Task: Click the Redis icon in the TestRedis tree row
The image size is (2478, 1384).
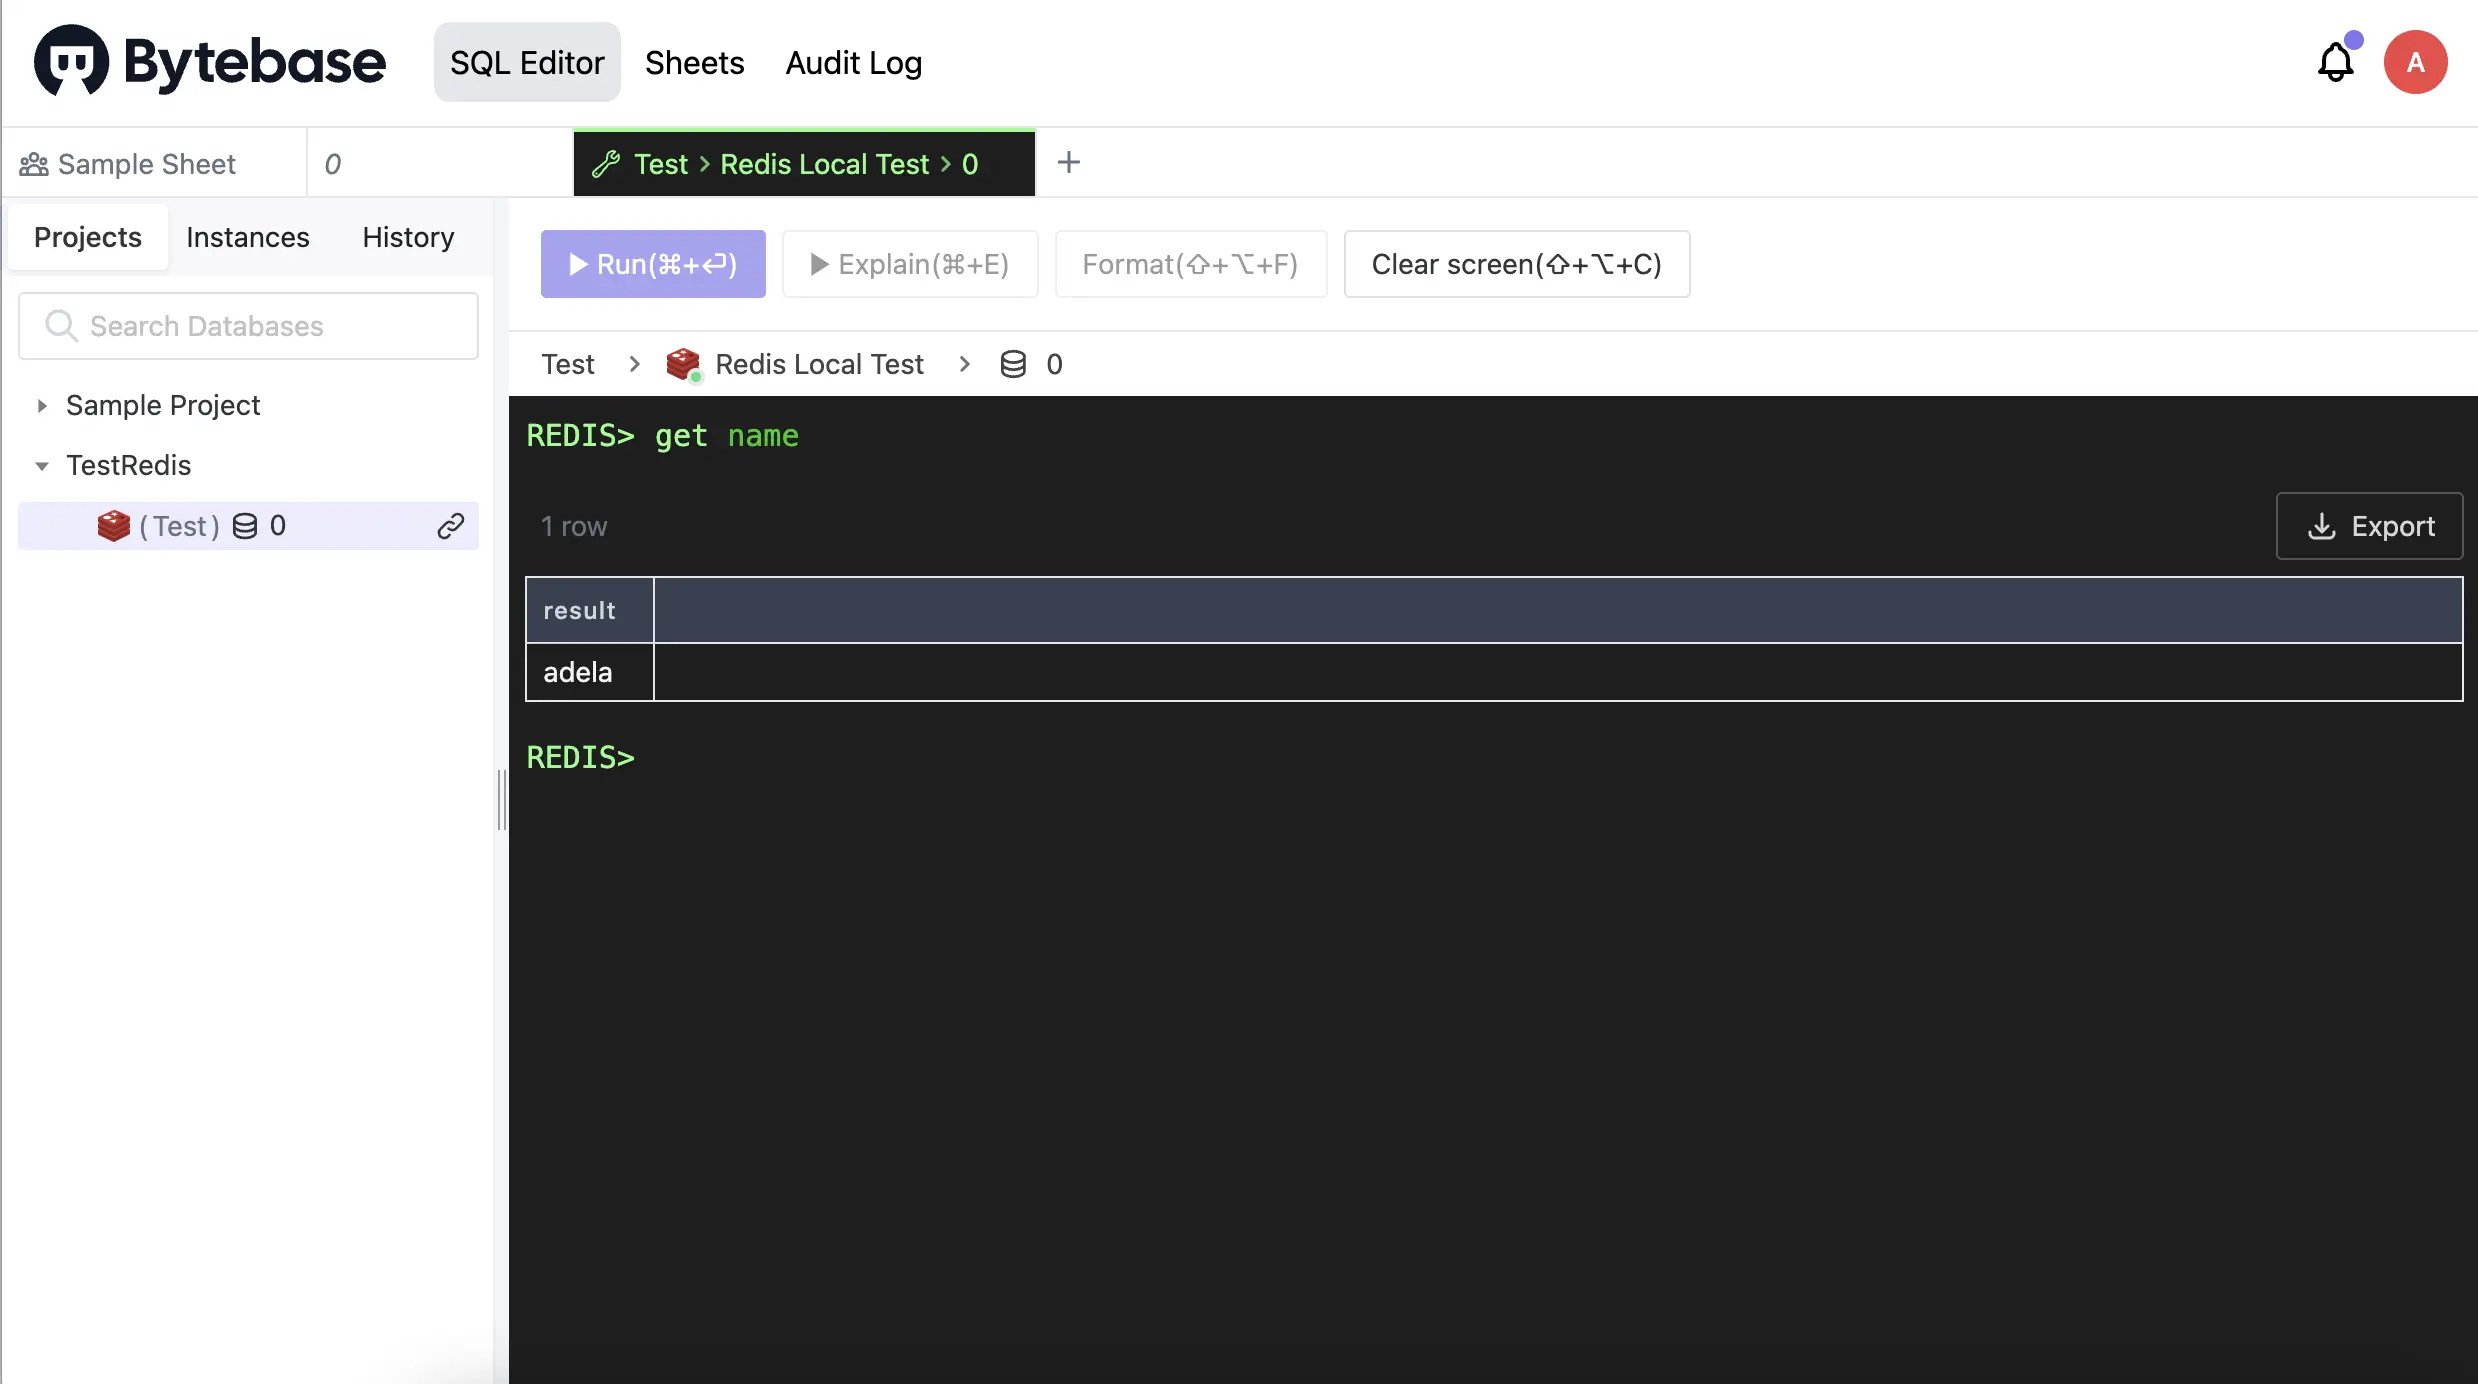Action: point(114,526)
